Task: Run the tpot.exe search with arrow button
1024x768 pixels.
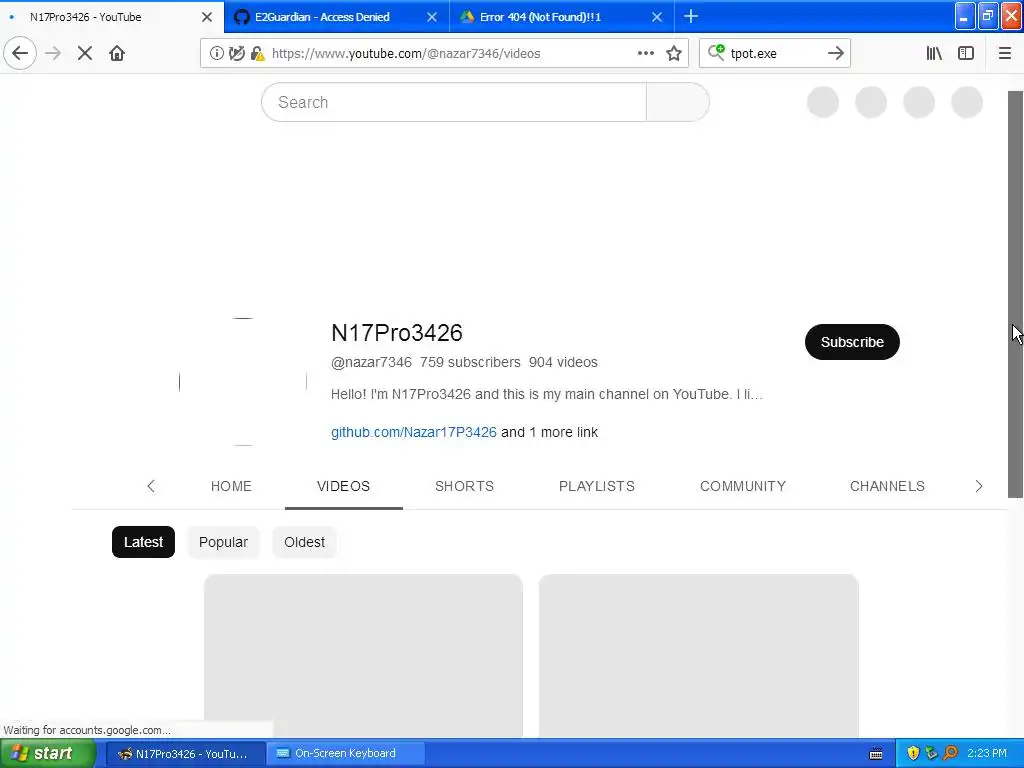Action: 835,54
